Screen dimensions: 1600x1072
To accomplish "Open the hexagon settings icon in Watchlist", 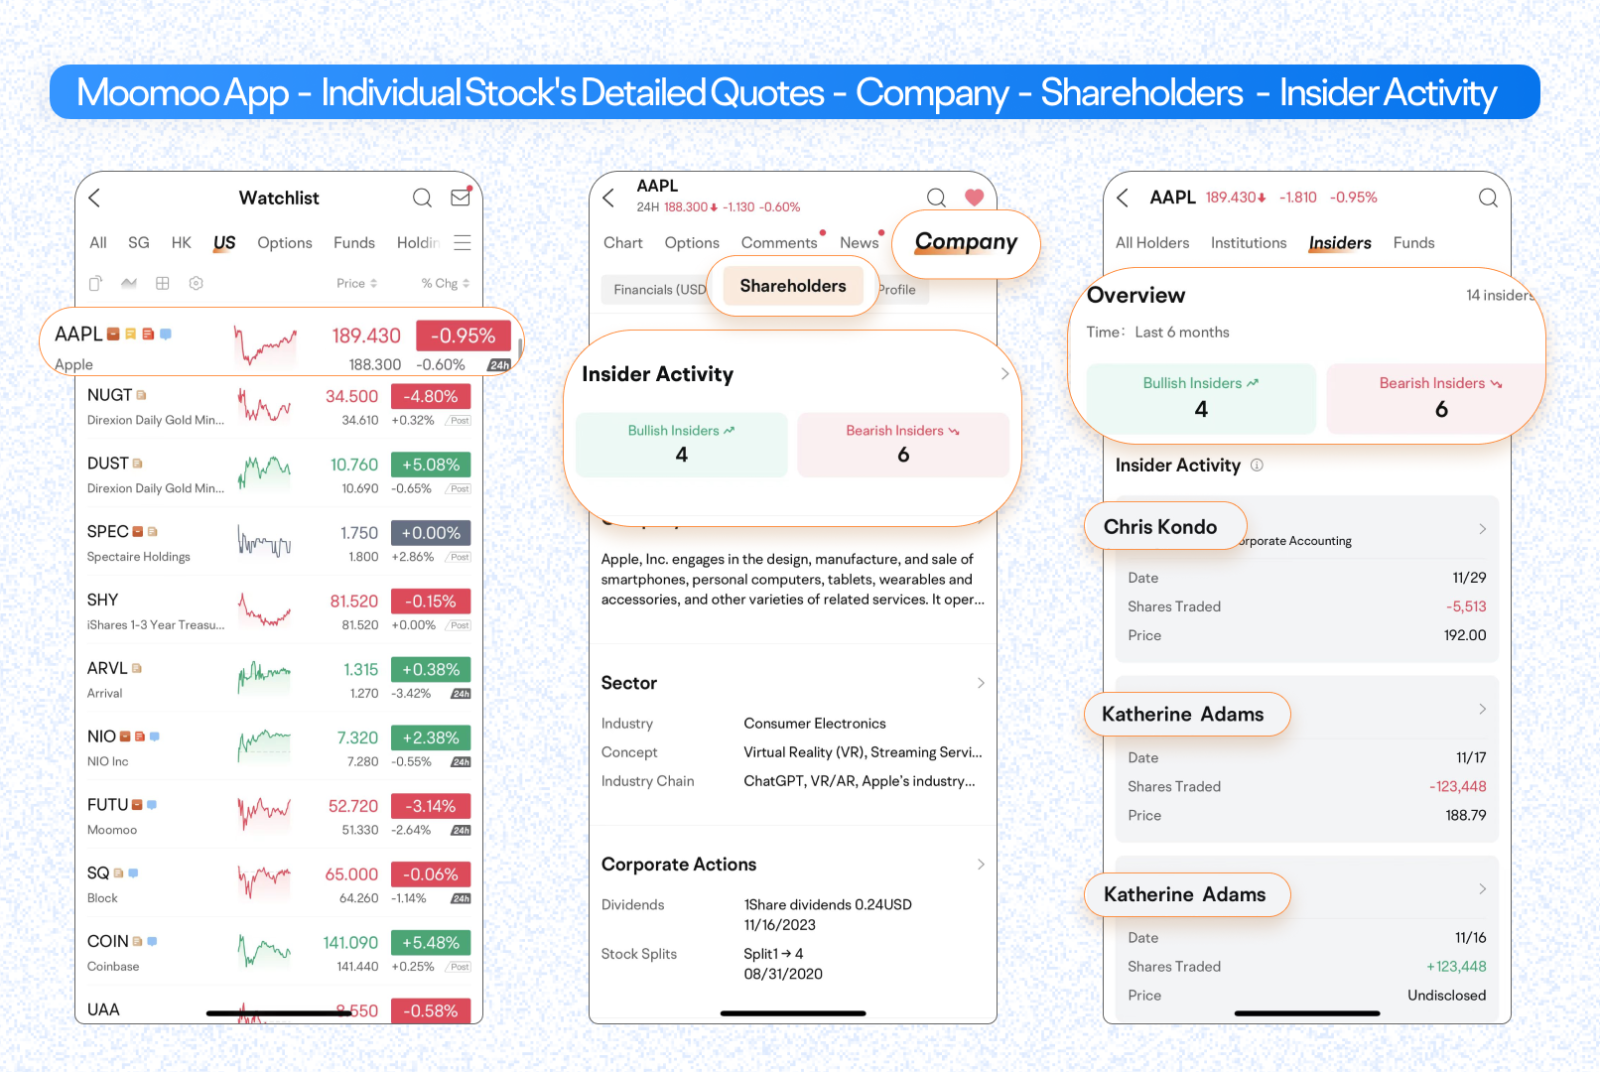I will pyautogui.click(x=196, y=283).
